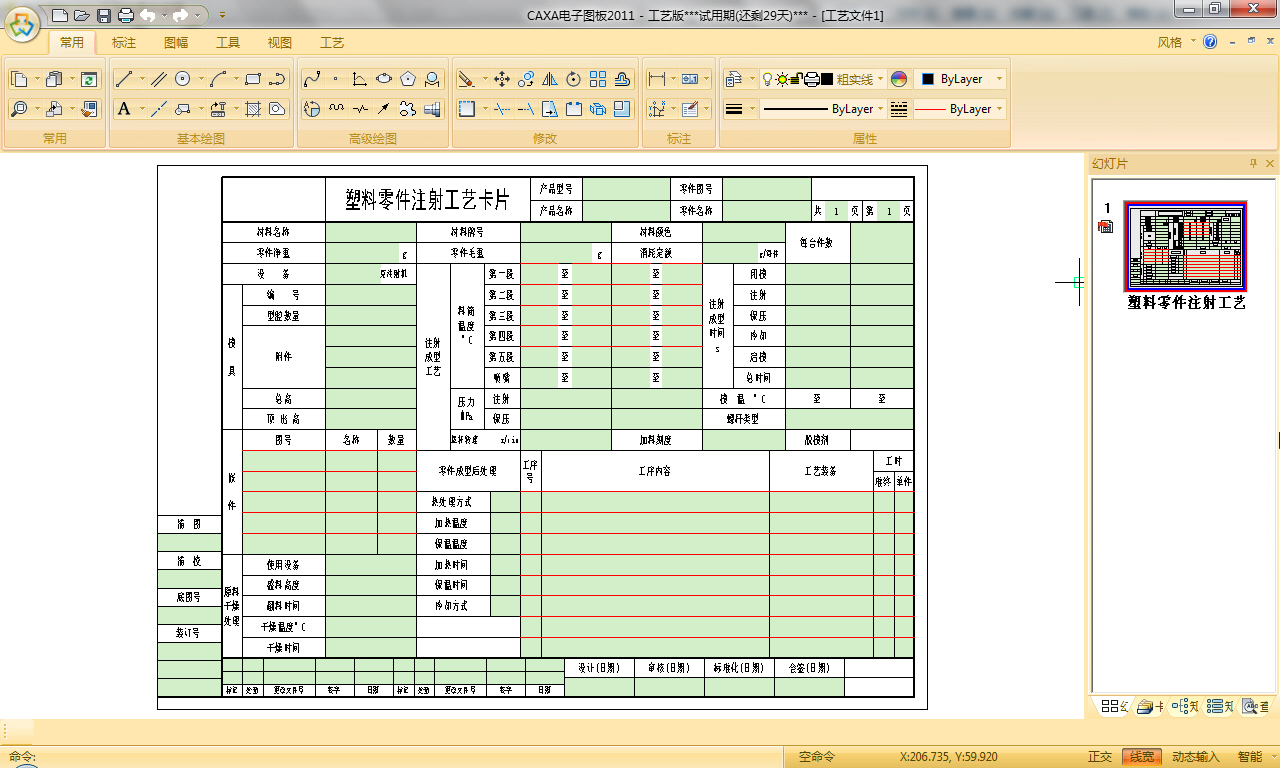Select the regular Polygon tool
This screenshot has height=768, width=1280.
408,79
